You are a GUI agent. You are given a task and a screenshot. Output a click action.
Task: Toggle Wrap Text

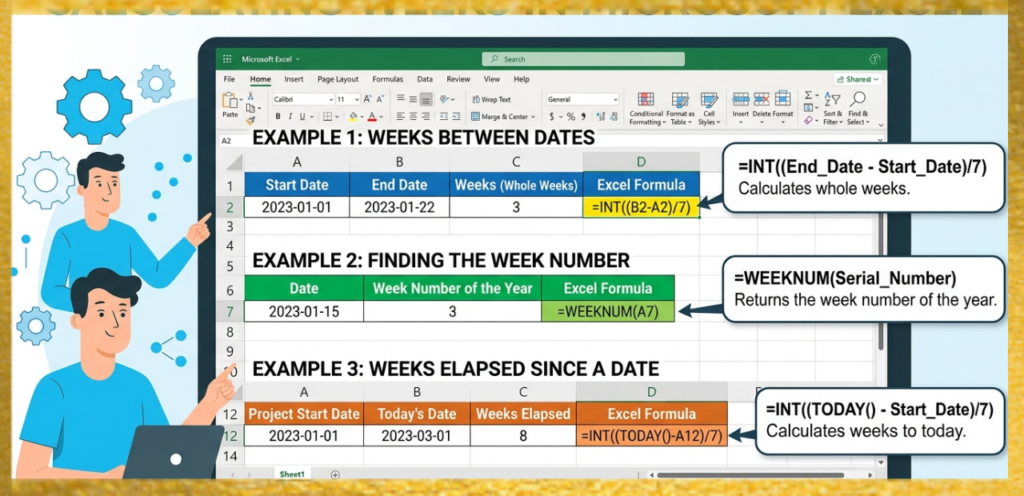[x=492, y=100]
